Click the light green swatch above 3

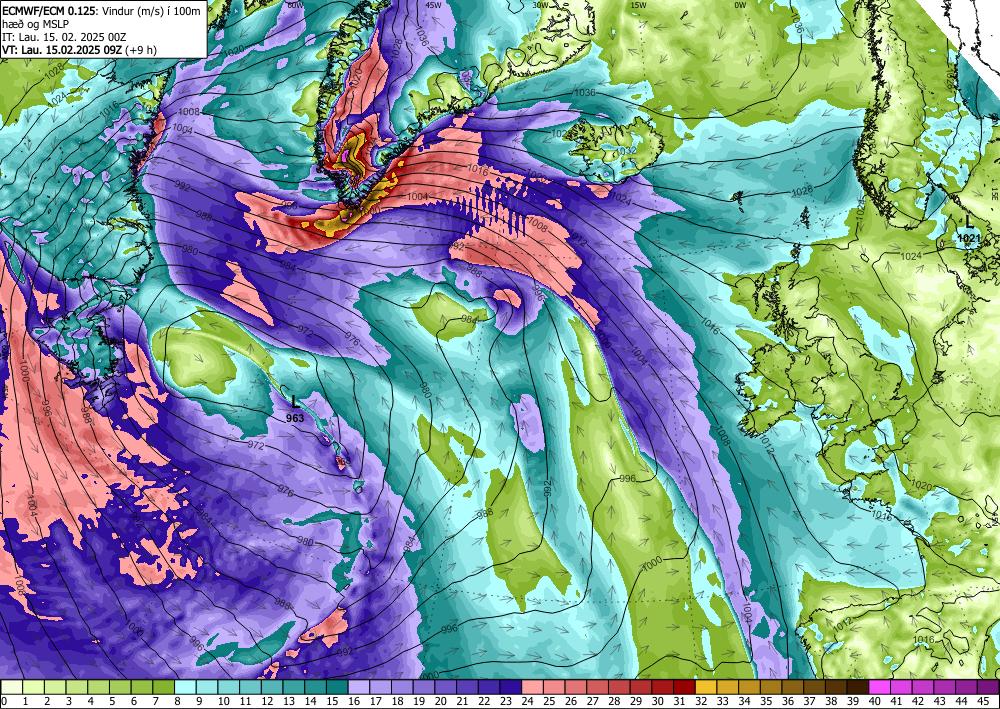pyautogui.click(x=77, y=687)
